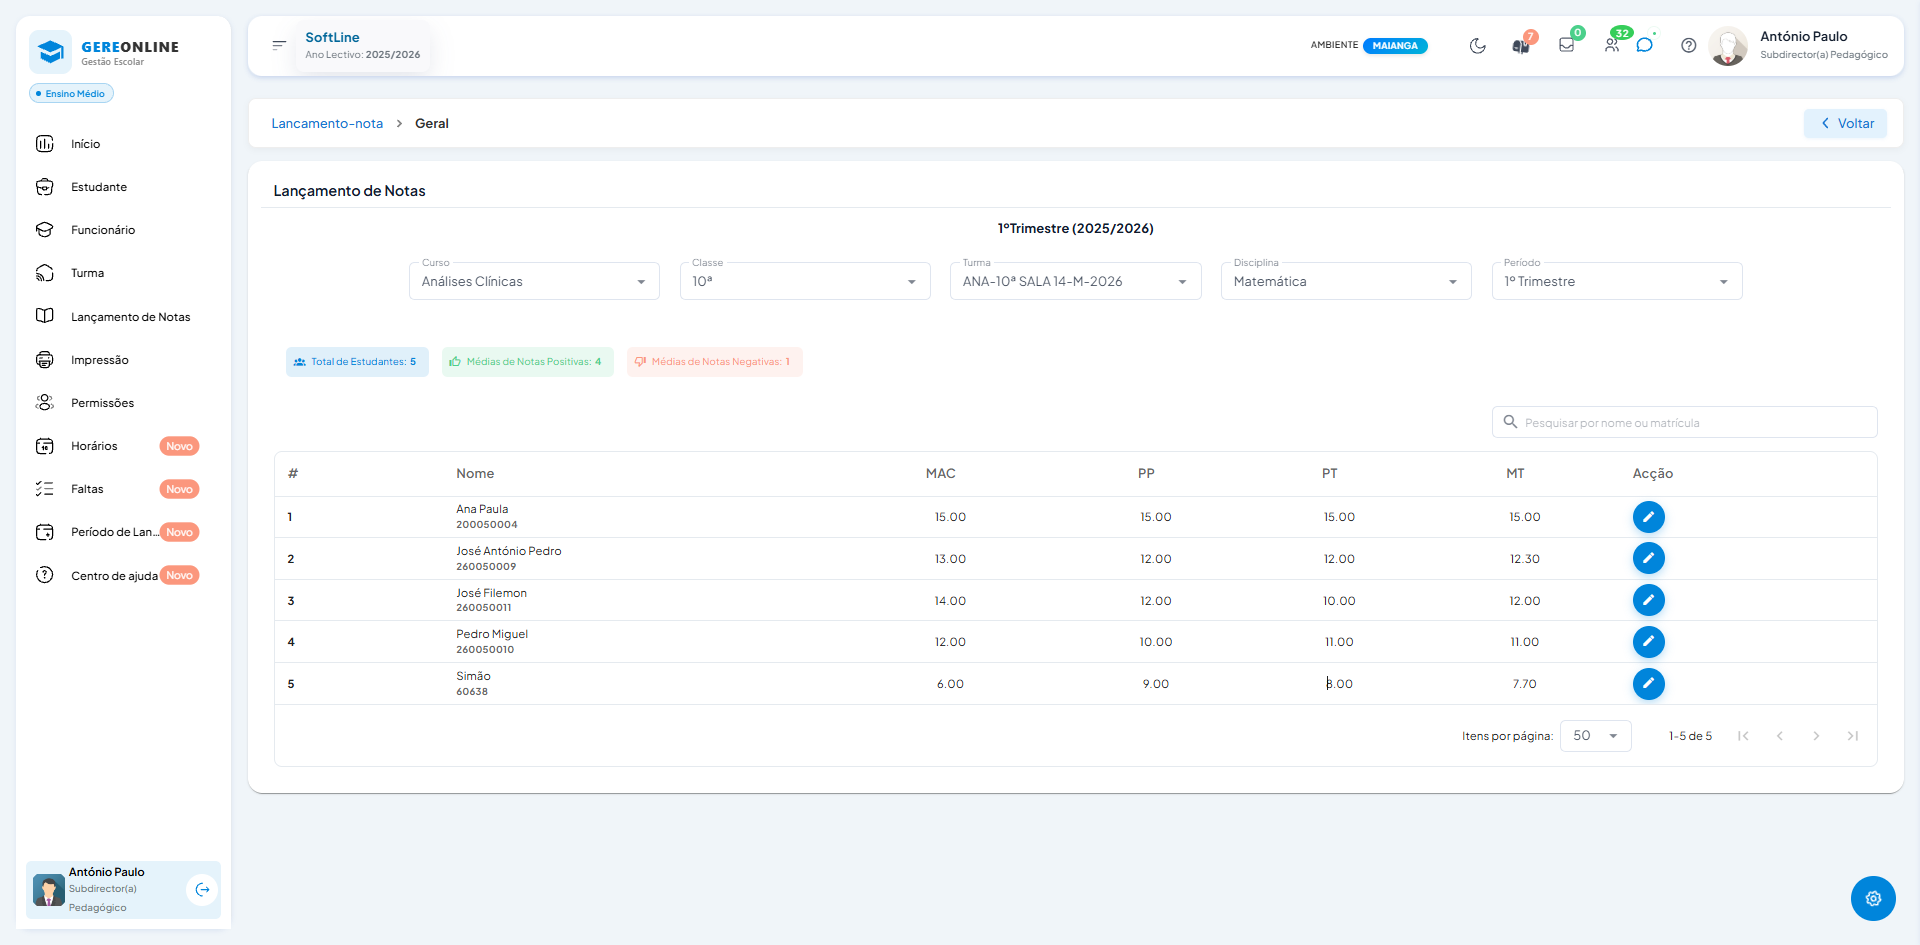The height and width of the screenshot is (945, 1920).
Task: Go to previous page pagination icon
Action: (1780, 736)
